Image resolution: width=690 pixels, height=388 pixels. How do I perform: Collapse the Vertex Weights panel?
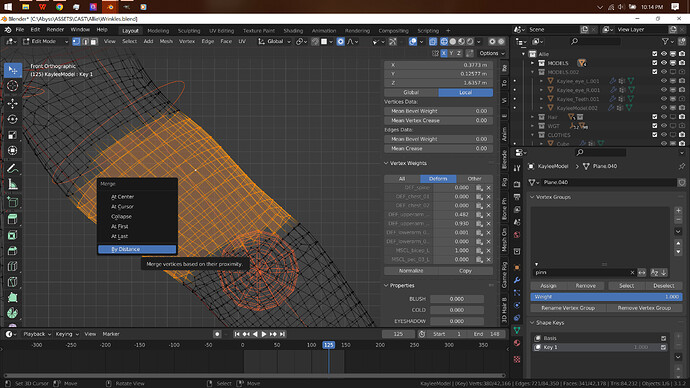pos(386,163)
